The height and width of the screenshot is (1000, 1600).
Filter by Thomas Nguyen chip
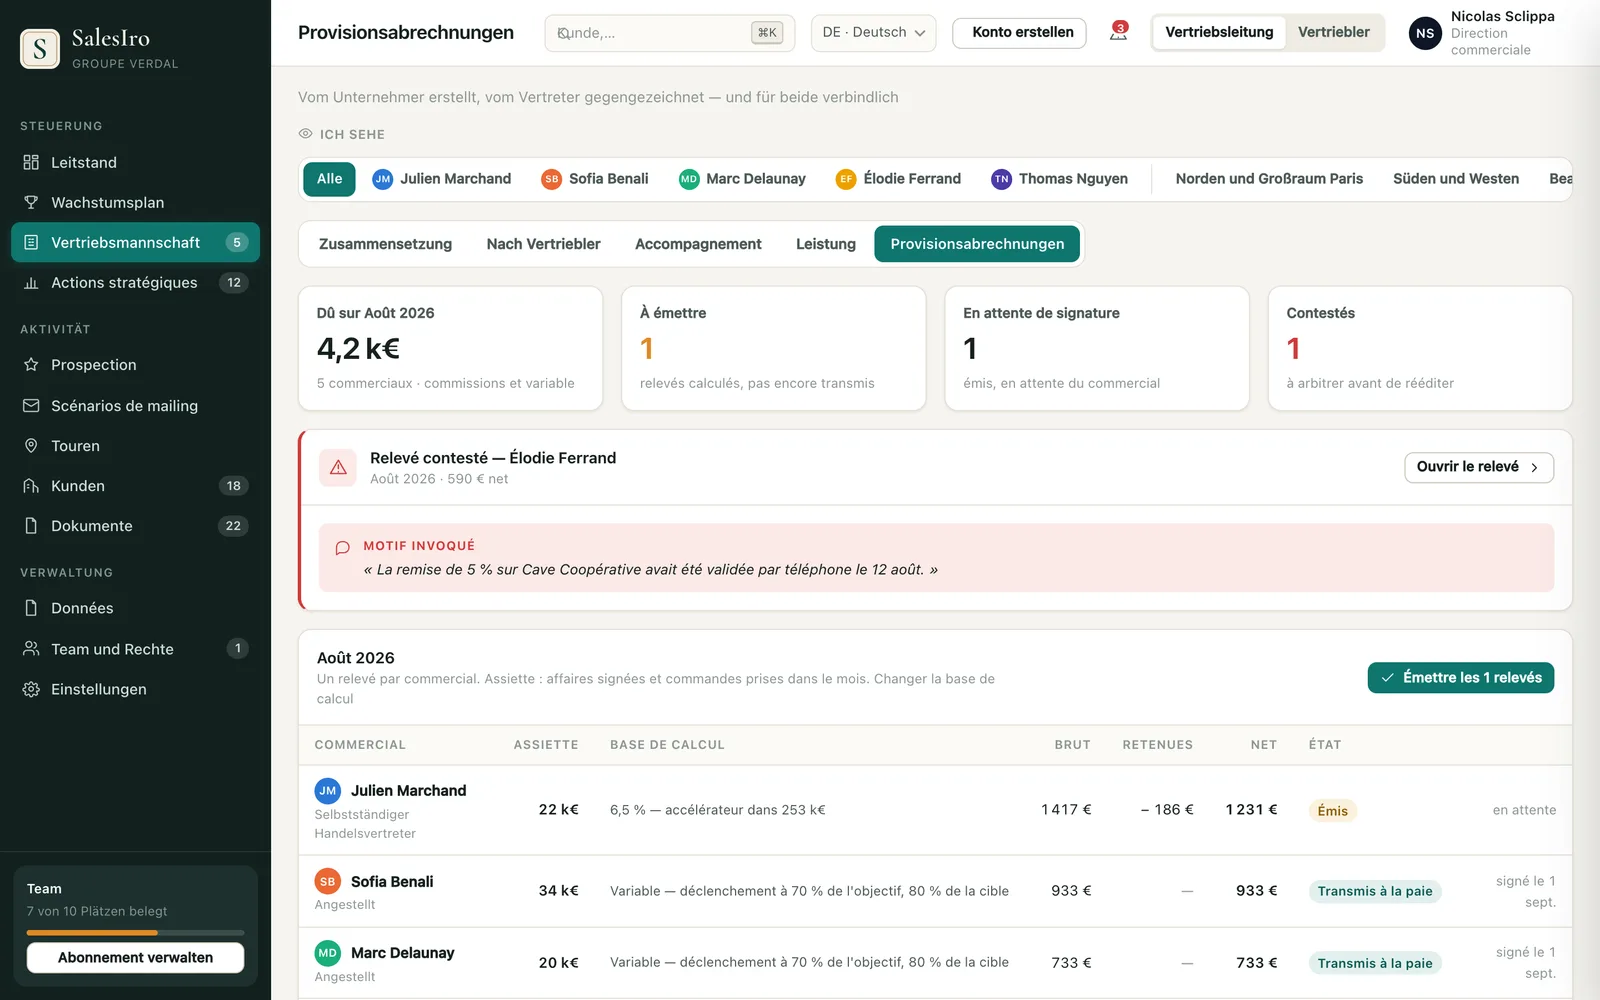click(x=1060, y=179)
